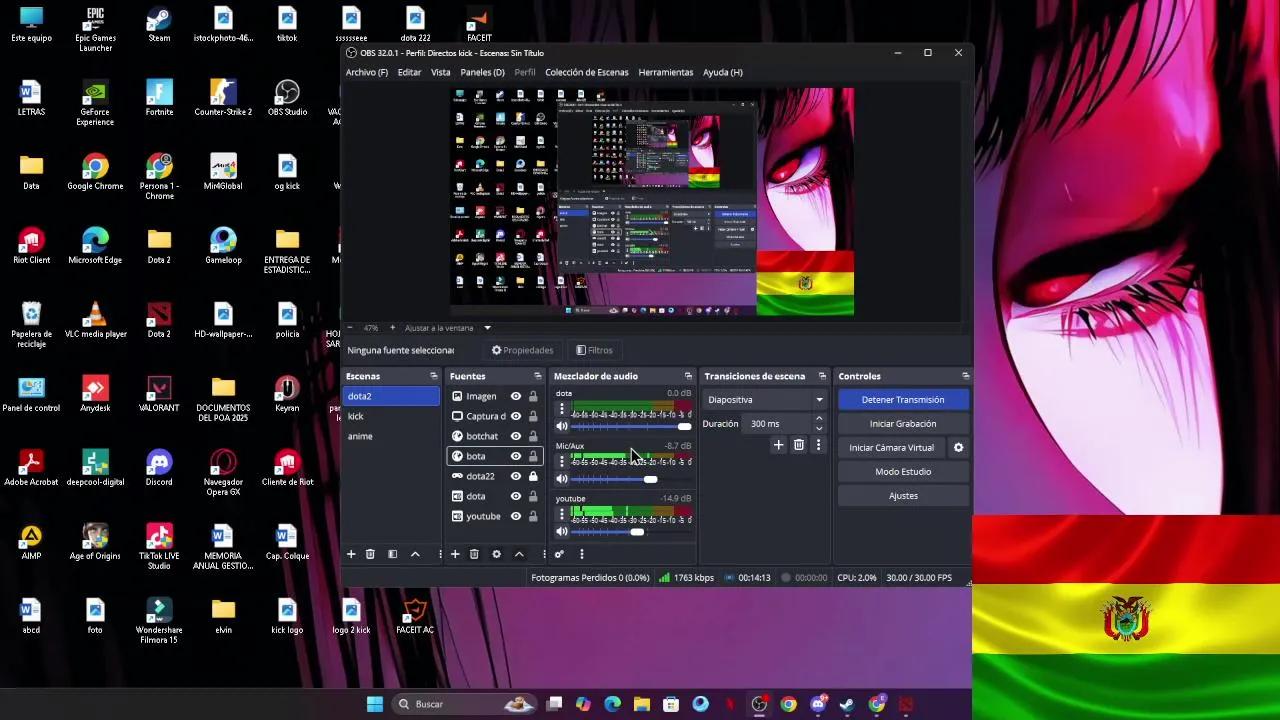Image resolution: width=1280 pixels, height=720 pixels.
Task: Increase Duración with the up stepper arrow
Action: (818, 418)
